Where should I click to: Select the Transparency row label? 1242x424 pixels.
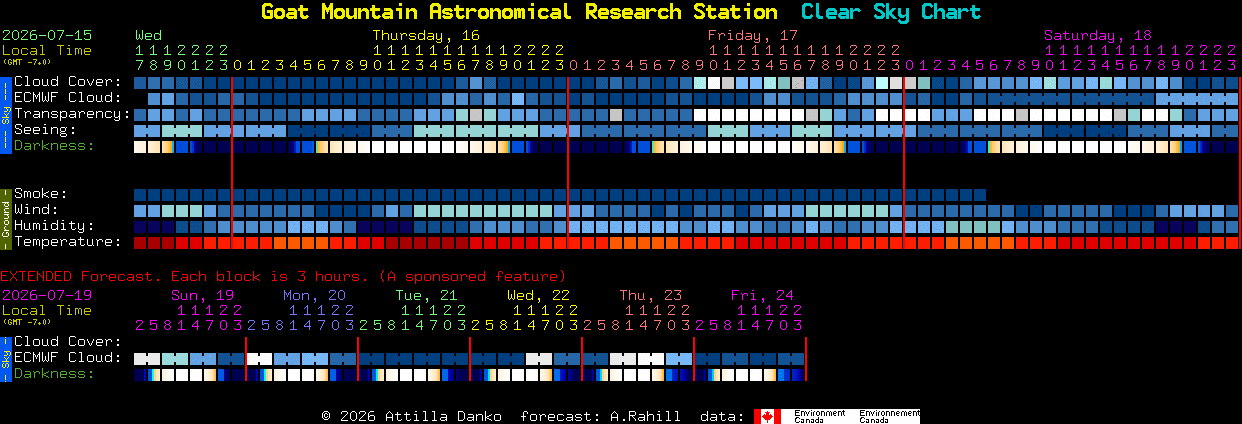click(72, 114)
